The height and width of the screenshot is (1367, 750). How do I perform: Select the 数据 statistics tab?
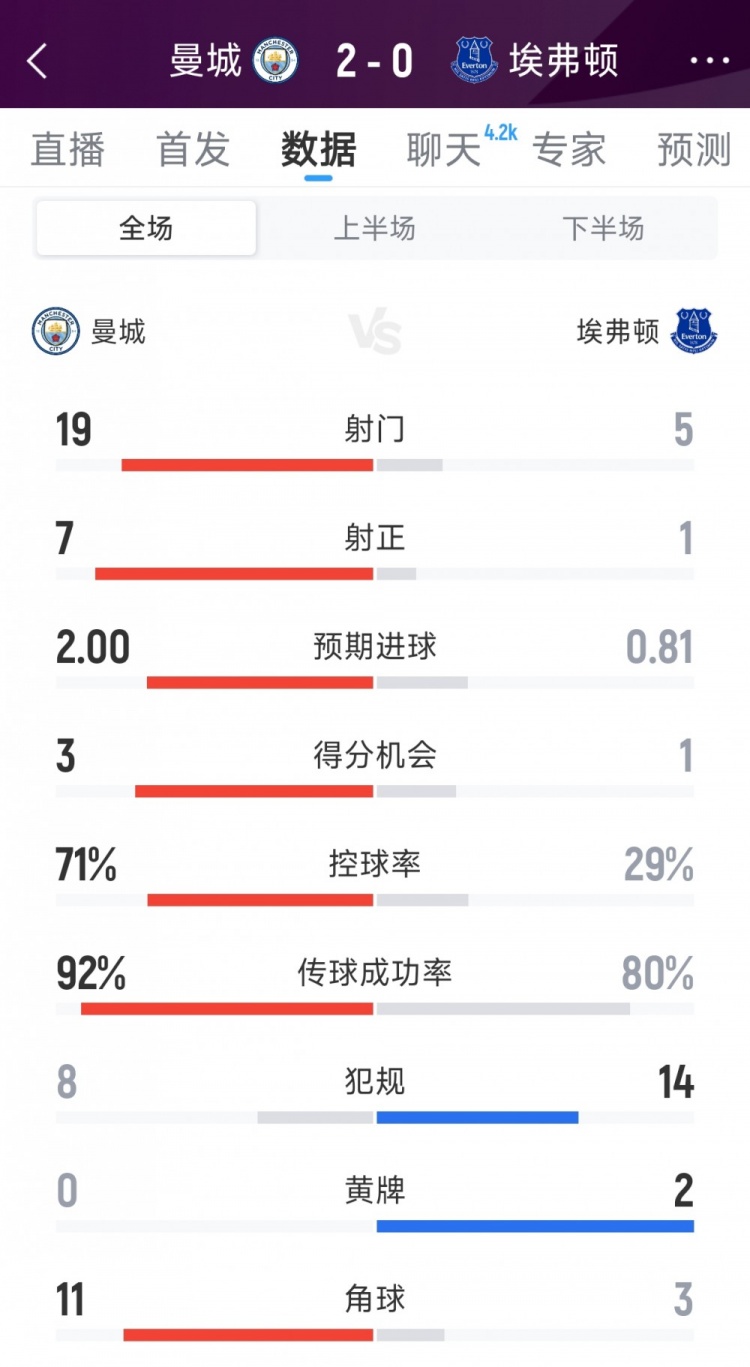click(318, 150)
